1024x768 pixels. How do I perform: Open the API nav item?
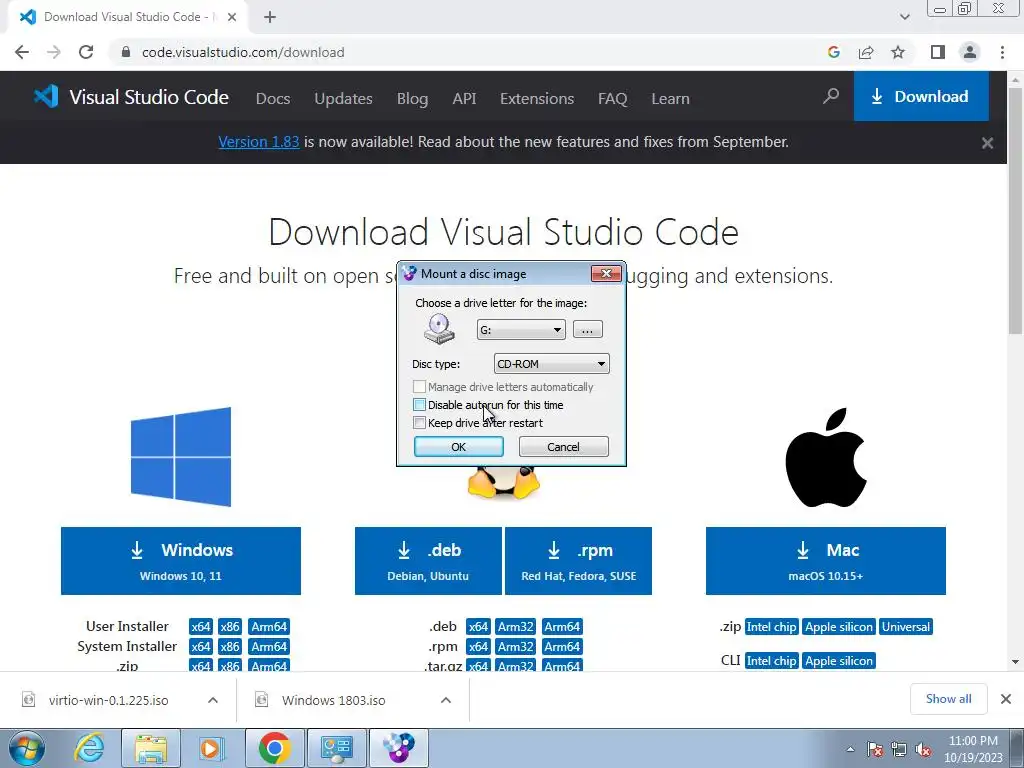pos(464,99)
